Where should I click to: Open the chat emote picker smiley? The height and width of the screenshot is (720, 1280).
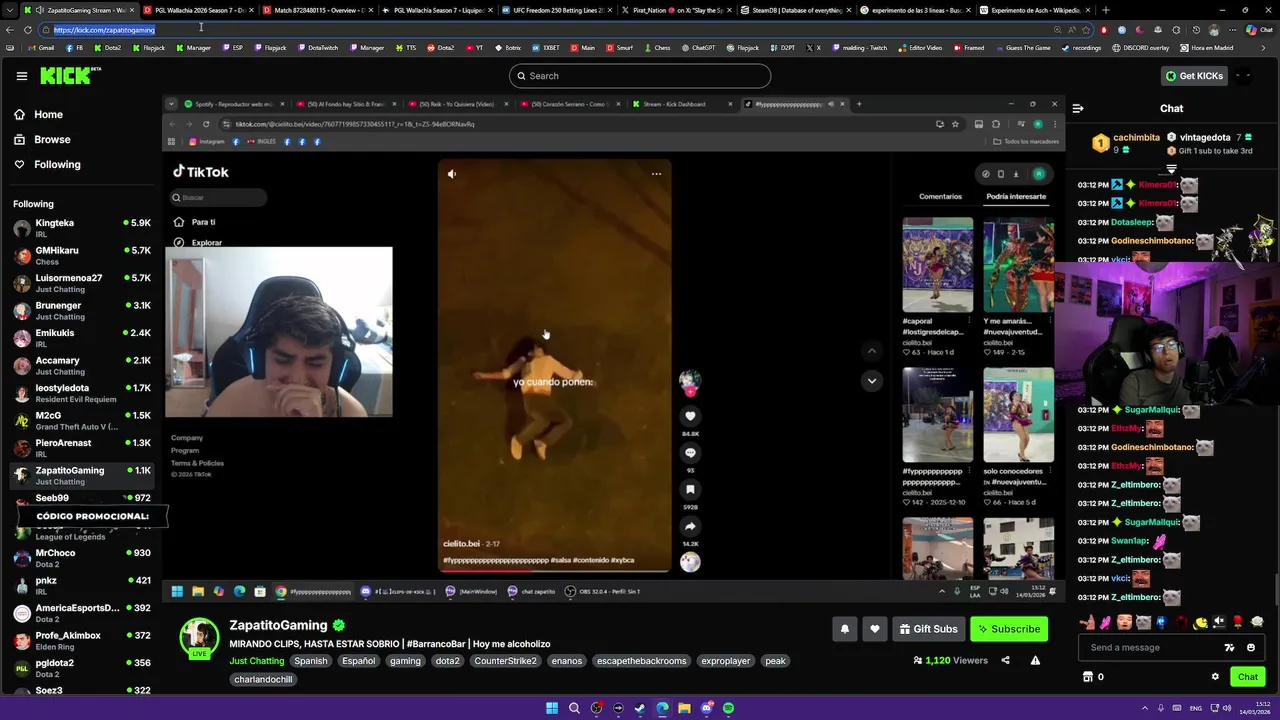[x=1250, y=647]
